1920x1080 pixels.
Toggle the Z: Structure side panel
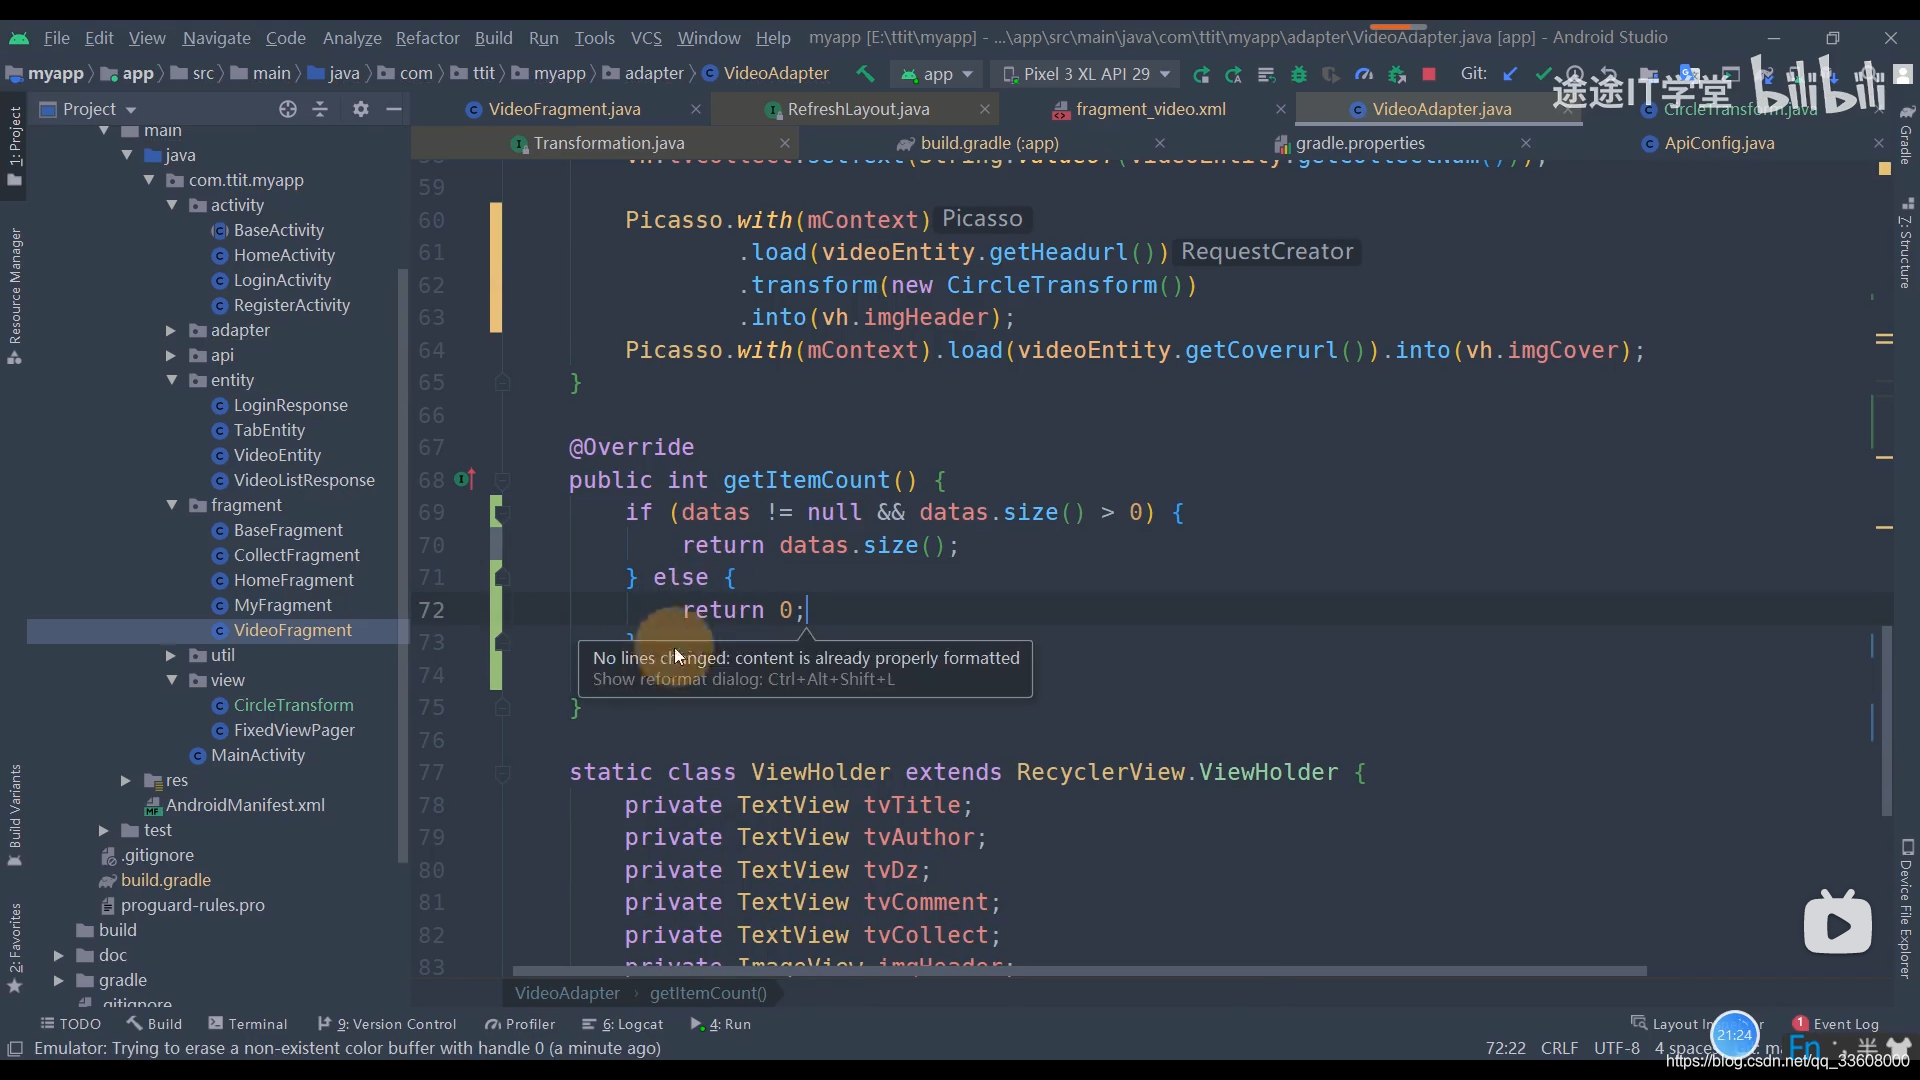1906,244
